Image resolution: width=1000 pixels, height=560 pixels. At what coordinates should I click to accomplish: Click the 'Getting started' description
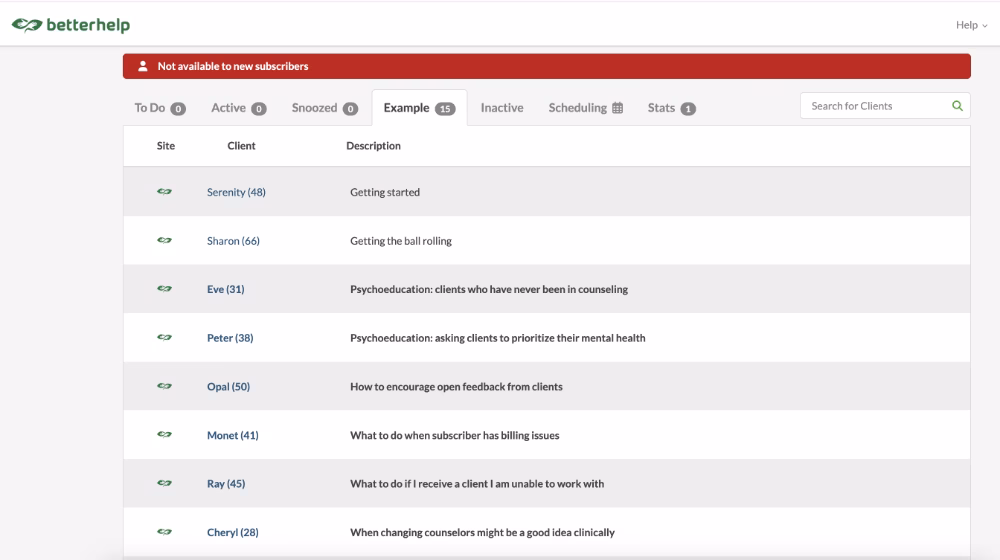pyautogui.click(x=385, y=192)
